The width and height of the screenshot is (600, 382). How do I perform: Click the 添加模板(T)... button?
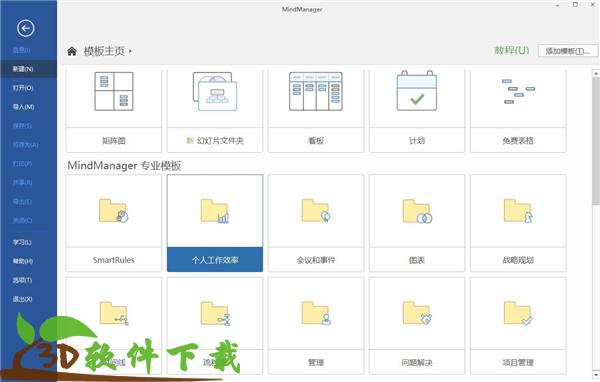tap(567, 51)
